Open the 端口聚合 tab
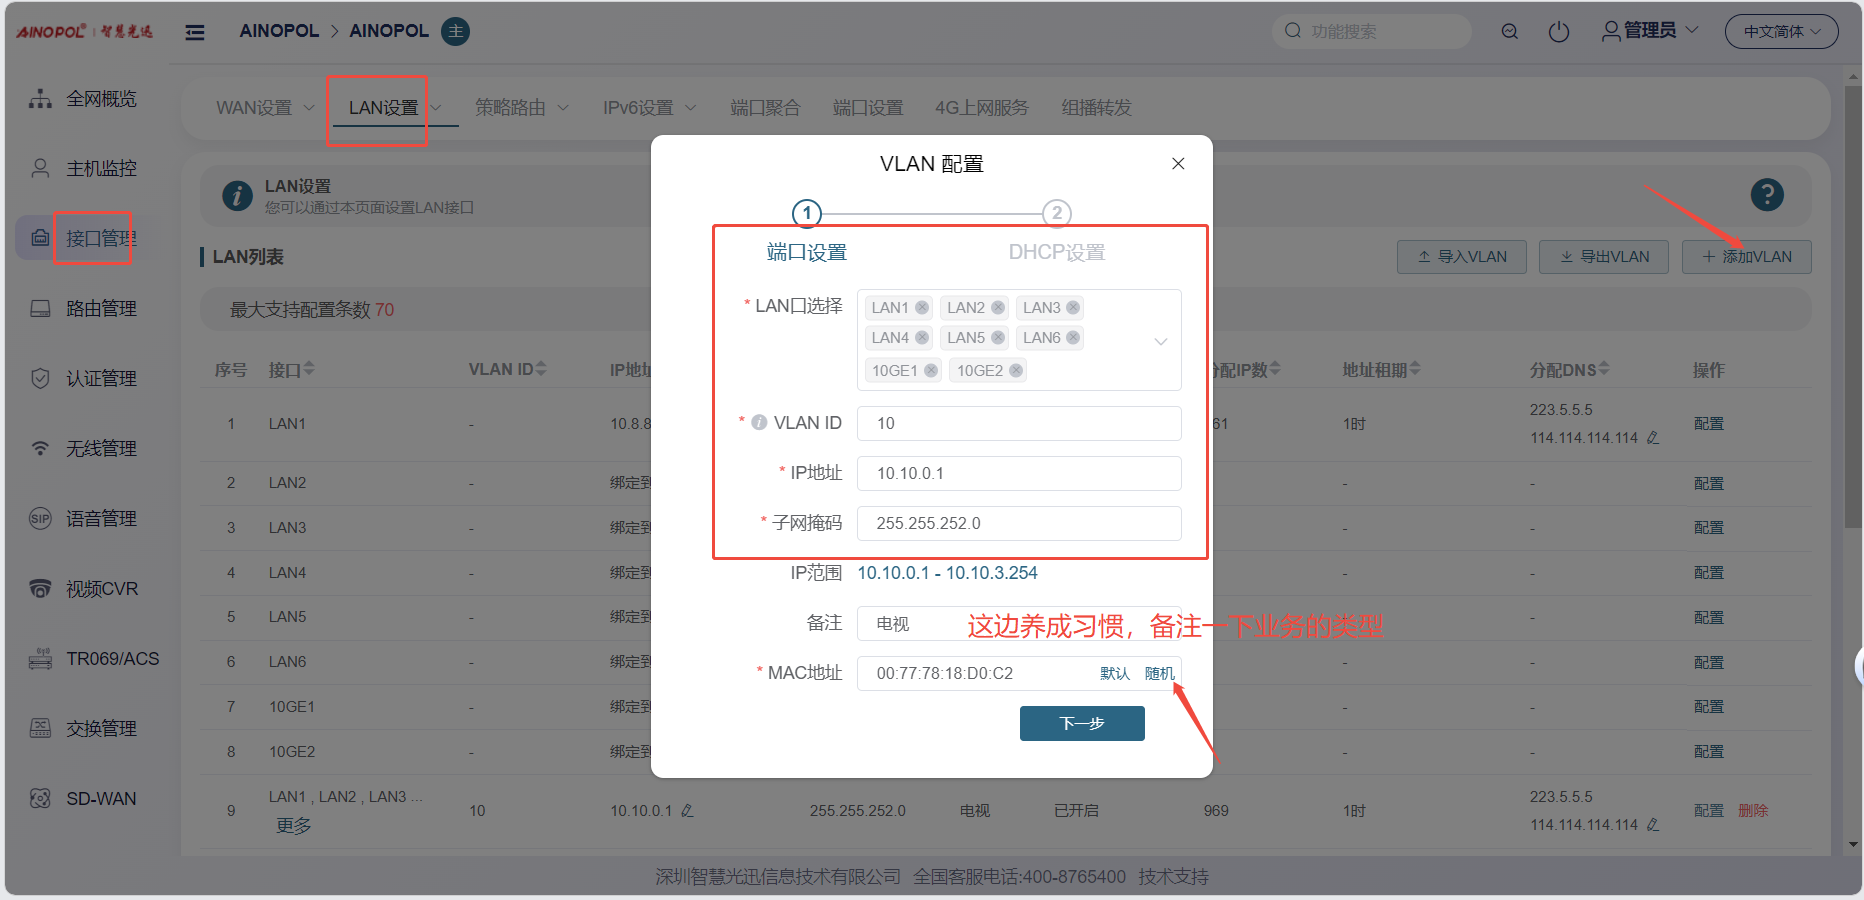The image size is (1864, 900). tap(765, 108)
